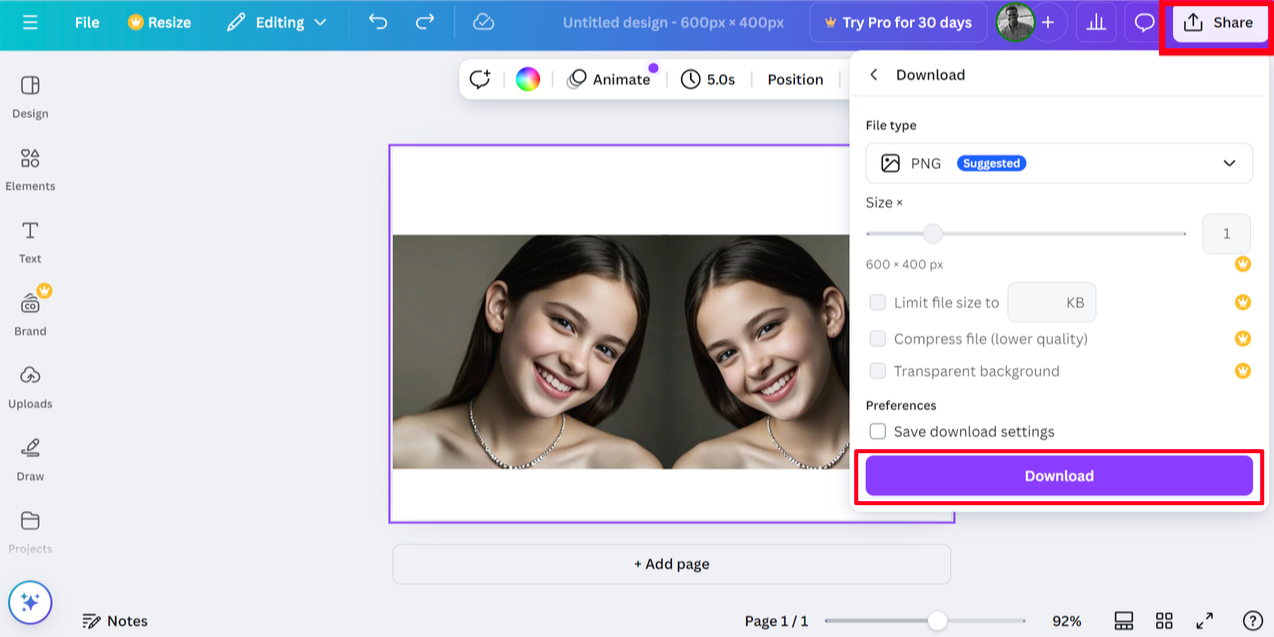Click the Page 1 / 1 indicator
The width and height of the screenshot is (1274, 637).
coord(776,621)
